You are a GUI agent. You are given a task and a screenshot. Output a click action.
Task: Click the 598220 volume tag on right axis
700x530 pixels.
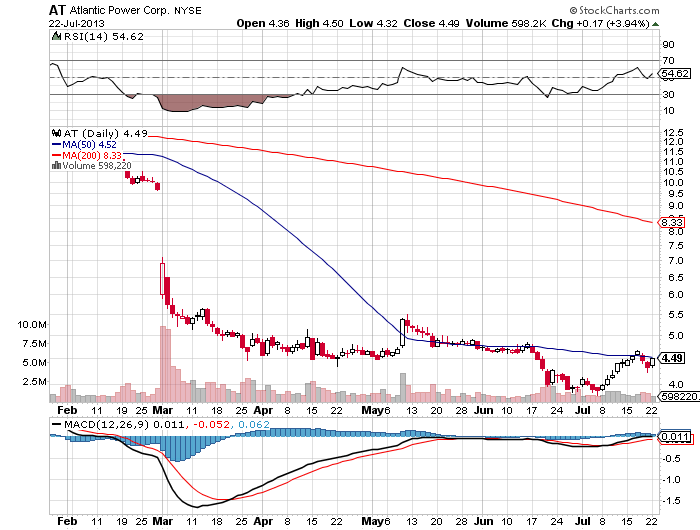(x=679, y=396)
